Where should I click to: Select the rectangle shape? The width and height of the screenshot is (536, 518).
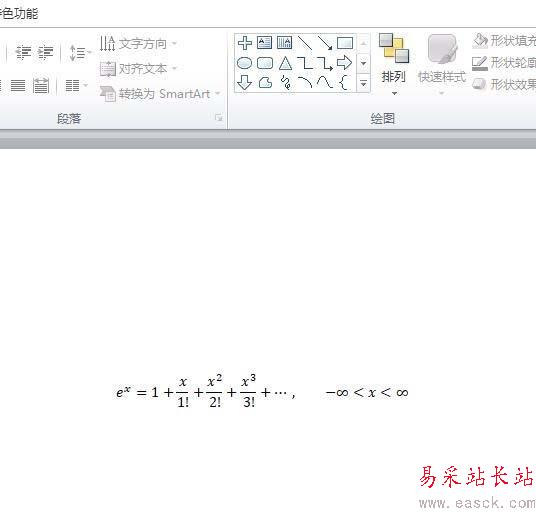click(x=345, y=43)
